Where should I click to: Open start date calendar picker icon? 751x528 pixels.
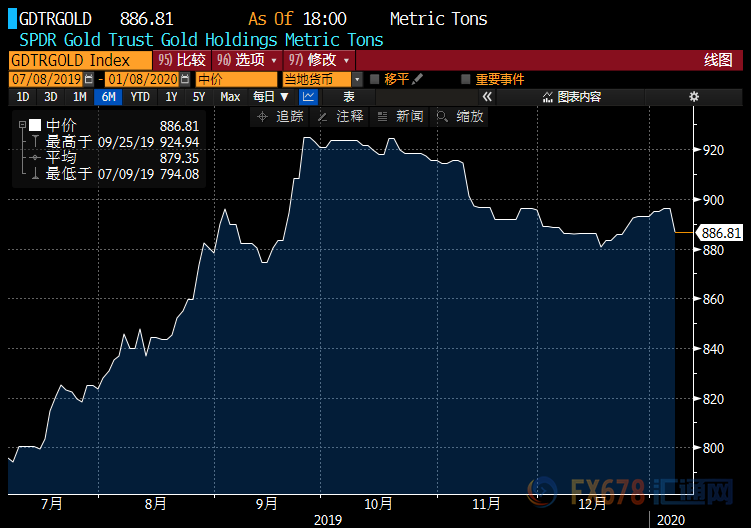(89, 79)
